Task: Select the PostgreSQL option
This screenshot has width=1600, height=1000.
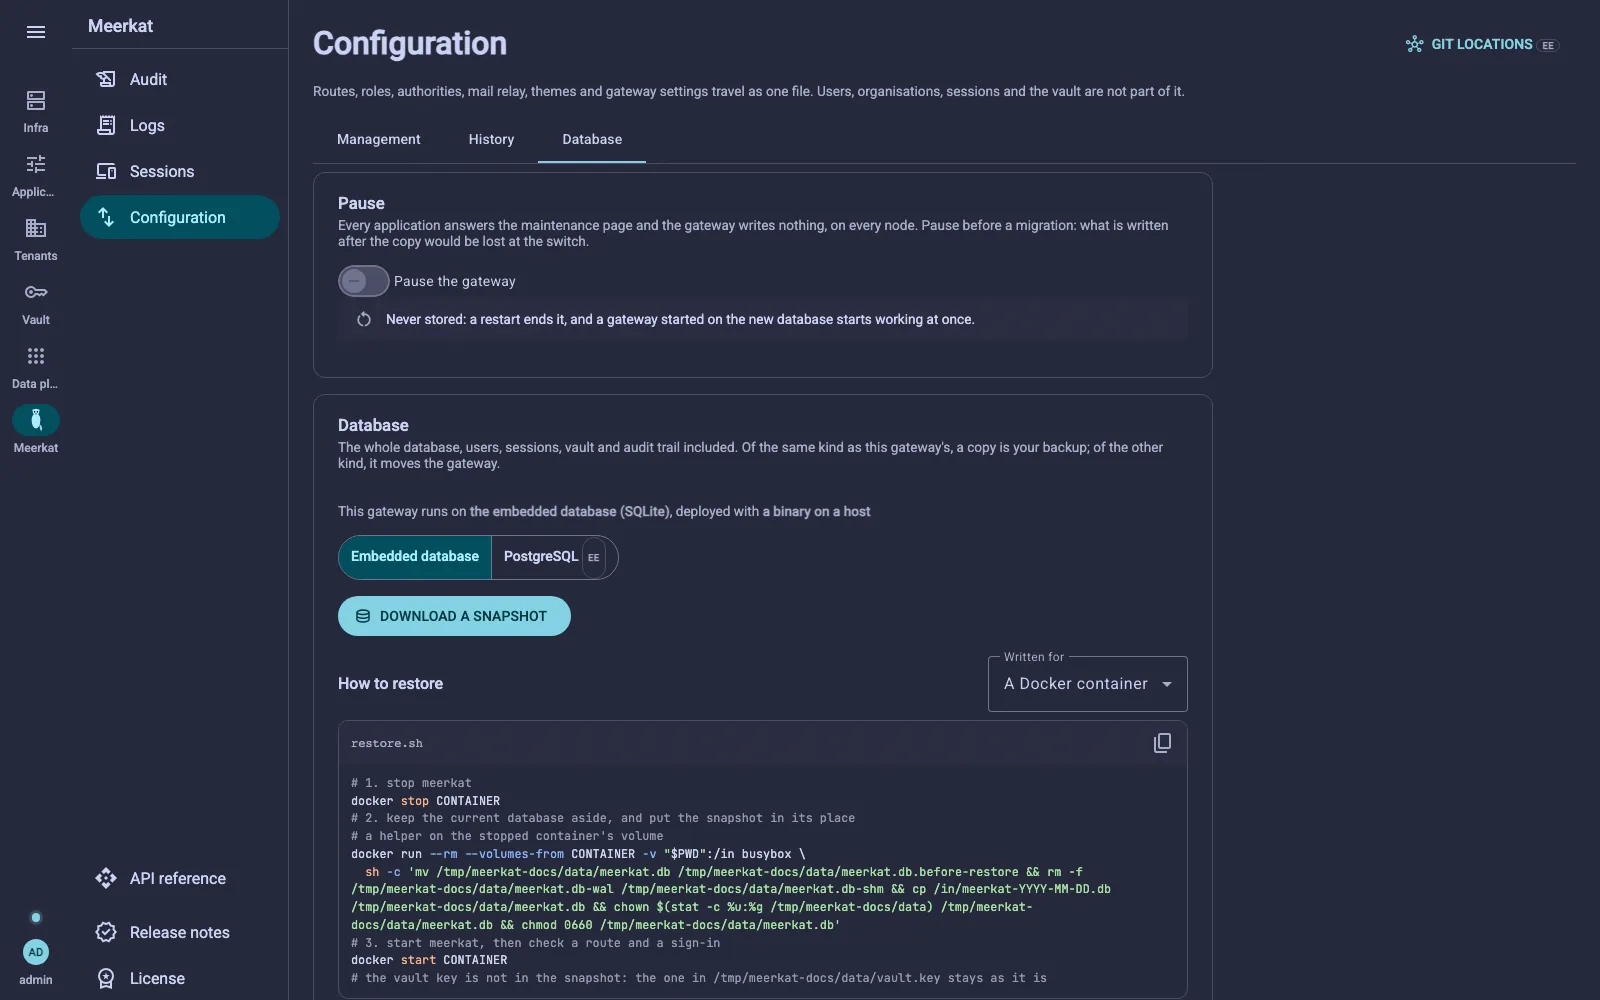Action: [x=554, y=557]
